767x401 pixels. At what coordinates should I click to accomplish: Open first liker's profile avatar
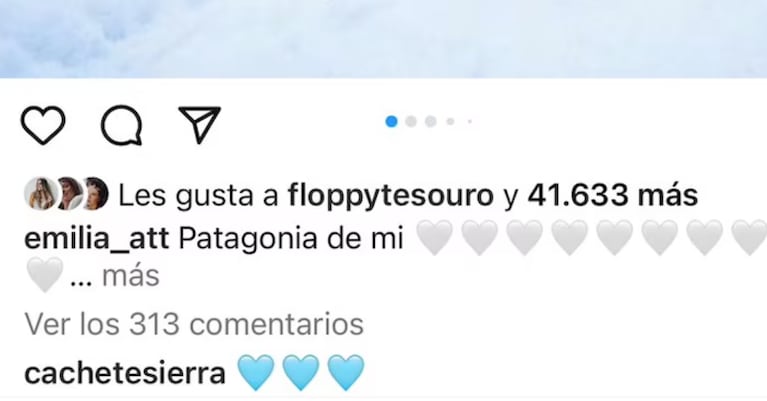pos(40,194)
